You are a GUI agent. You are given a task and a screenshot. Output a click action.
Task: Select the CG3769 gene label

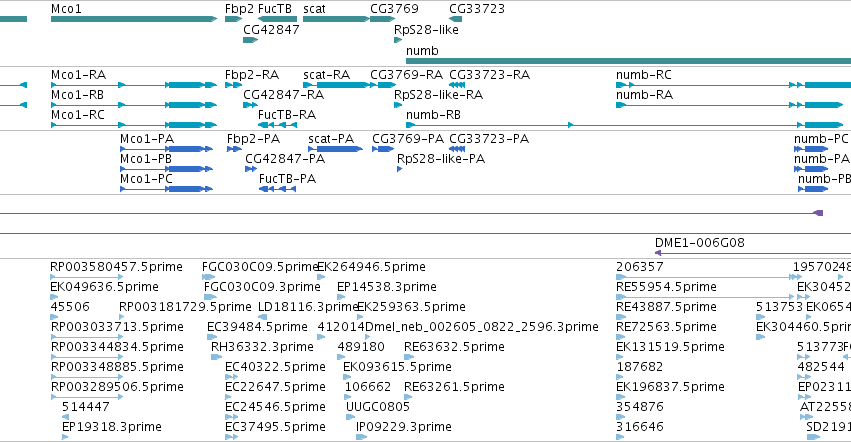(x=395, y=9)
